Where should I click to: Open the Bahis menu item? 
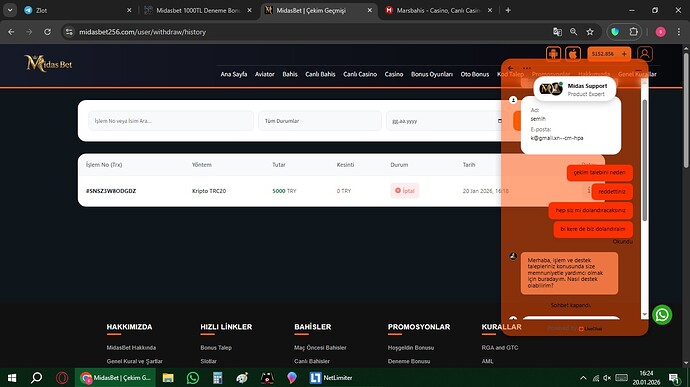[290, 74]
